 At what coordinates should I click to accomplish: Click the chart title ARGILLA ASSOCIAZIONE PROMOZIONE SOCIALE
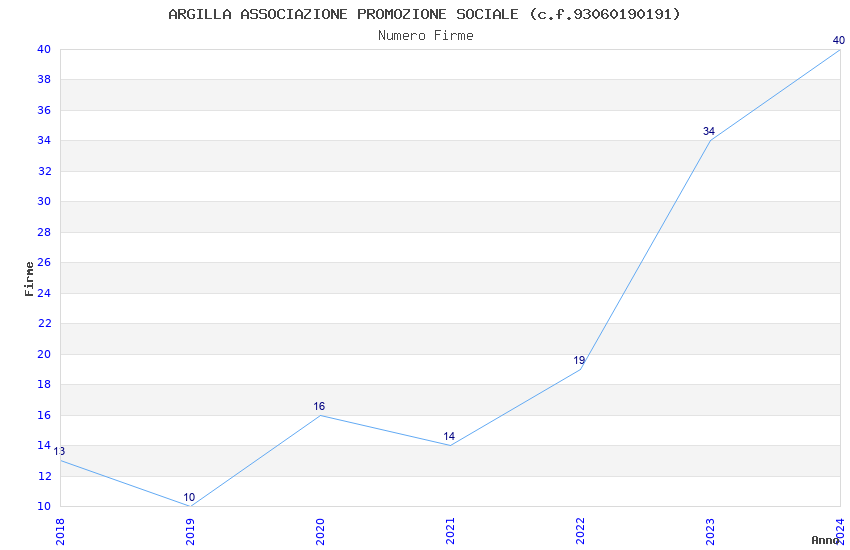click(424, 14)
